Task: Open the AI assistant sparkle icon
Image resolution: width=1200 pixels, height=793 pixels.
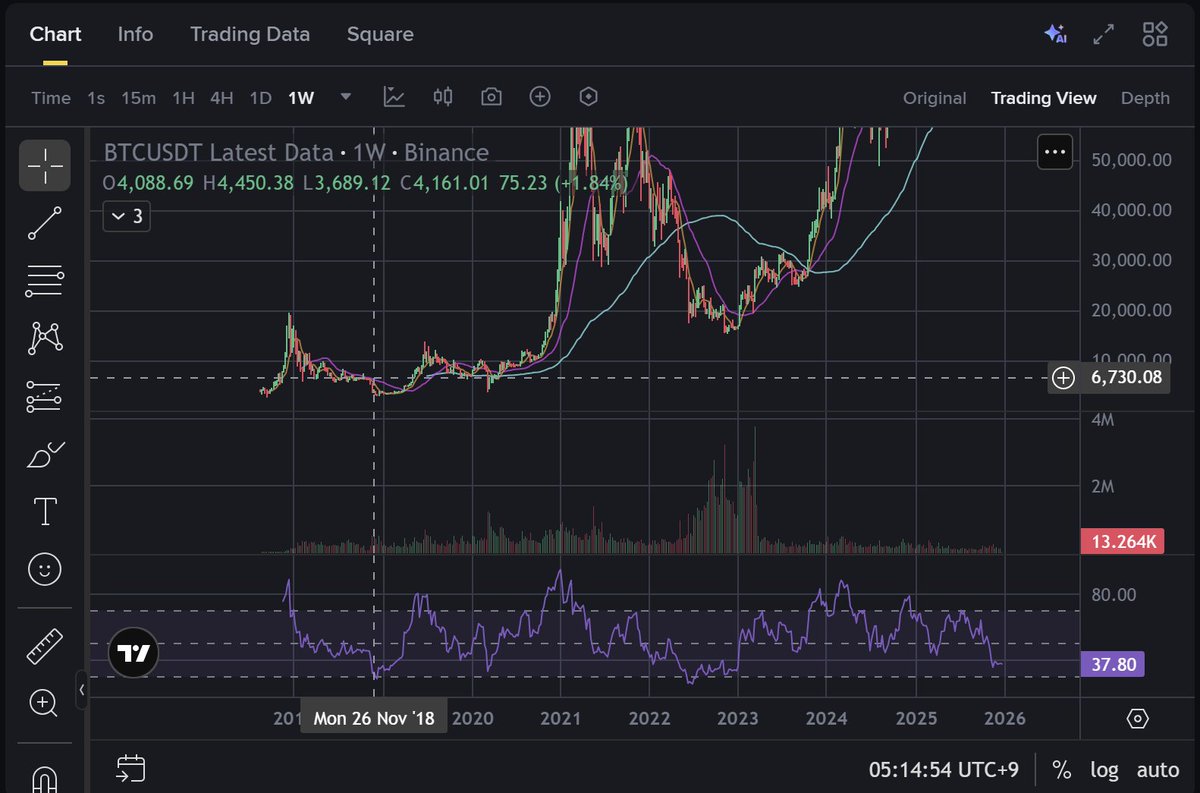Action: tap(1055, 34)
